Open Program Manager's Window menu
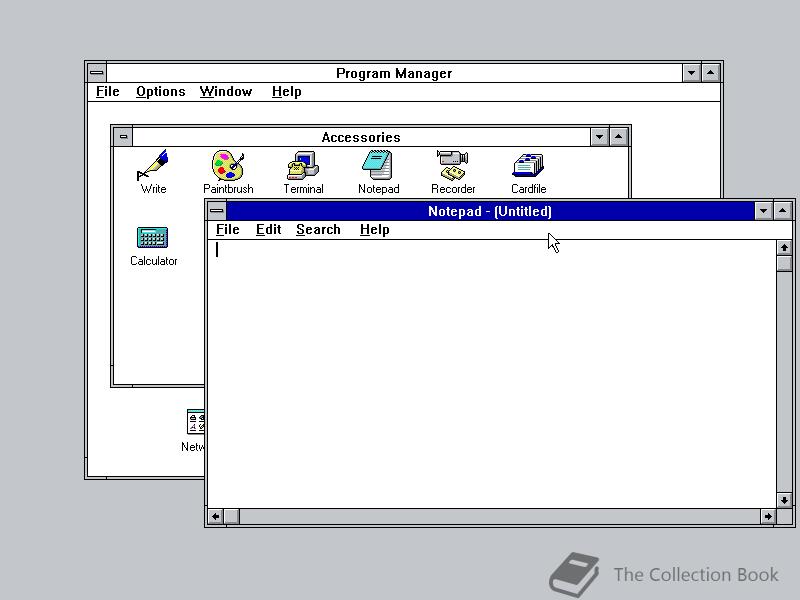Screen dimensions: 800x600 pyautogui.click(x=226, y=92)
